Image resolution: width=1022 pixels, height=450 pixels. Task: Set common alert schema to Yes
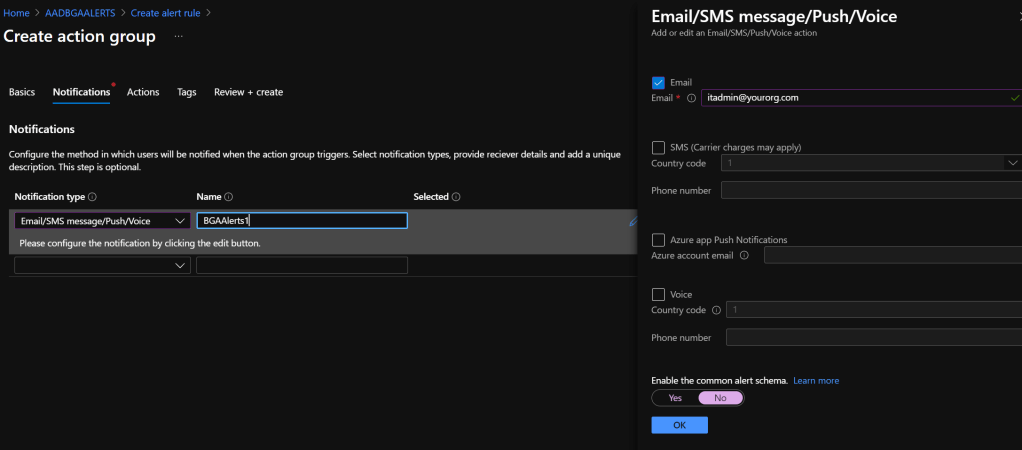[675, 398]
